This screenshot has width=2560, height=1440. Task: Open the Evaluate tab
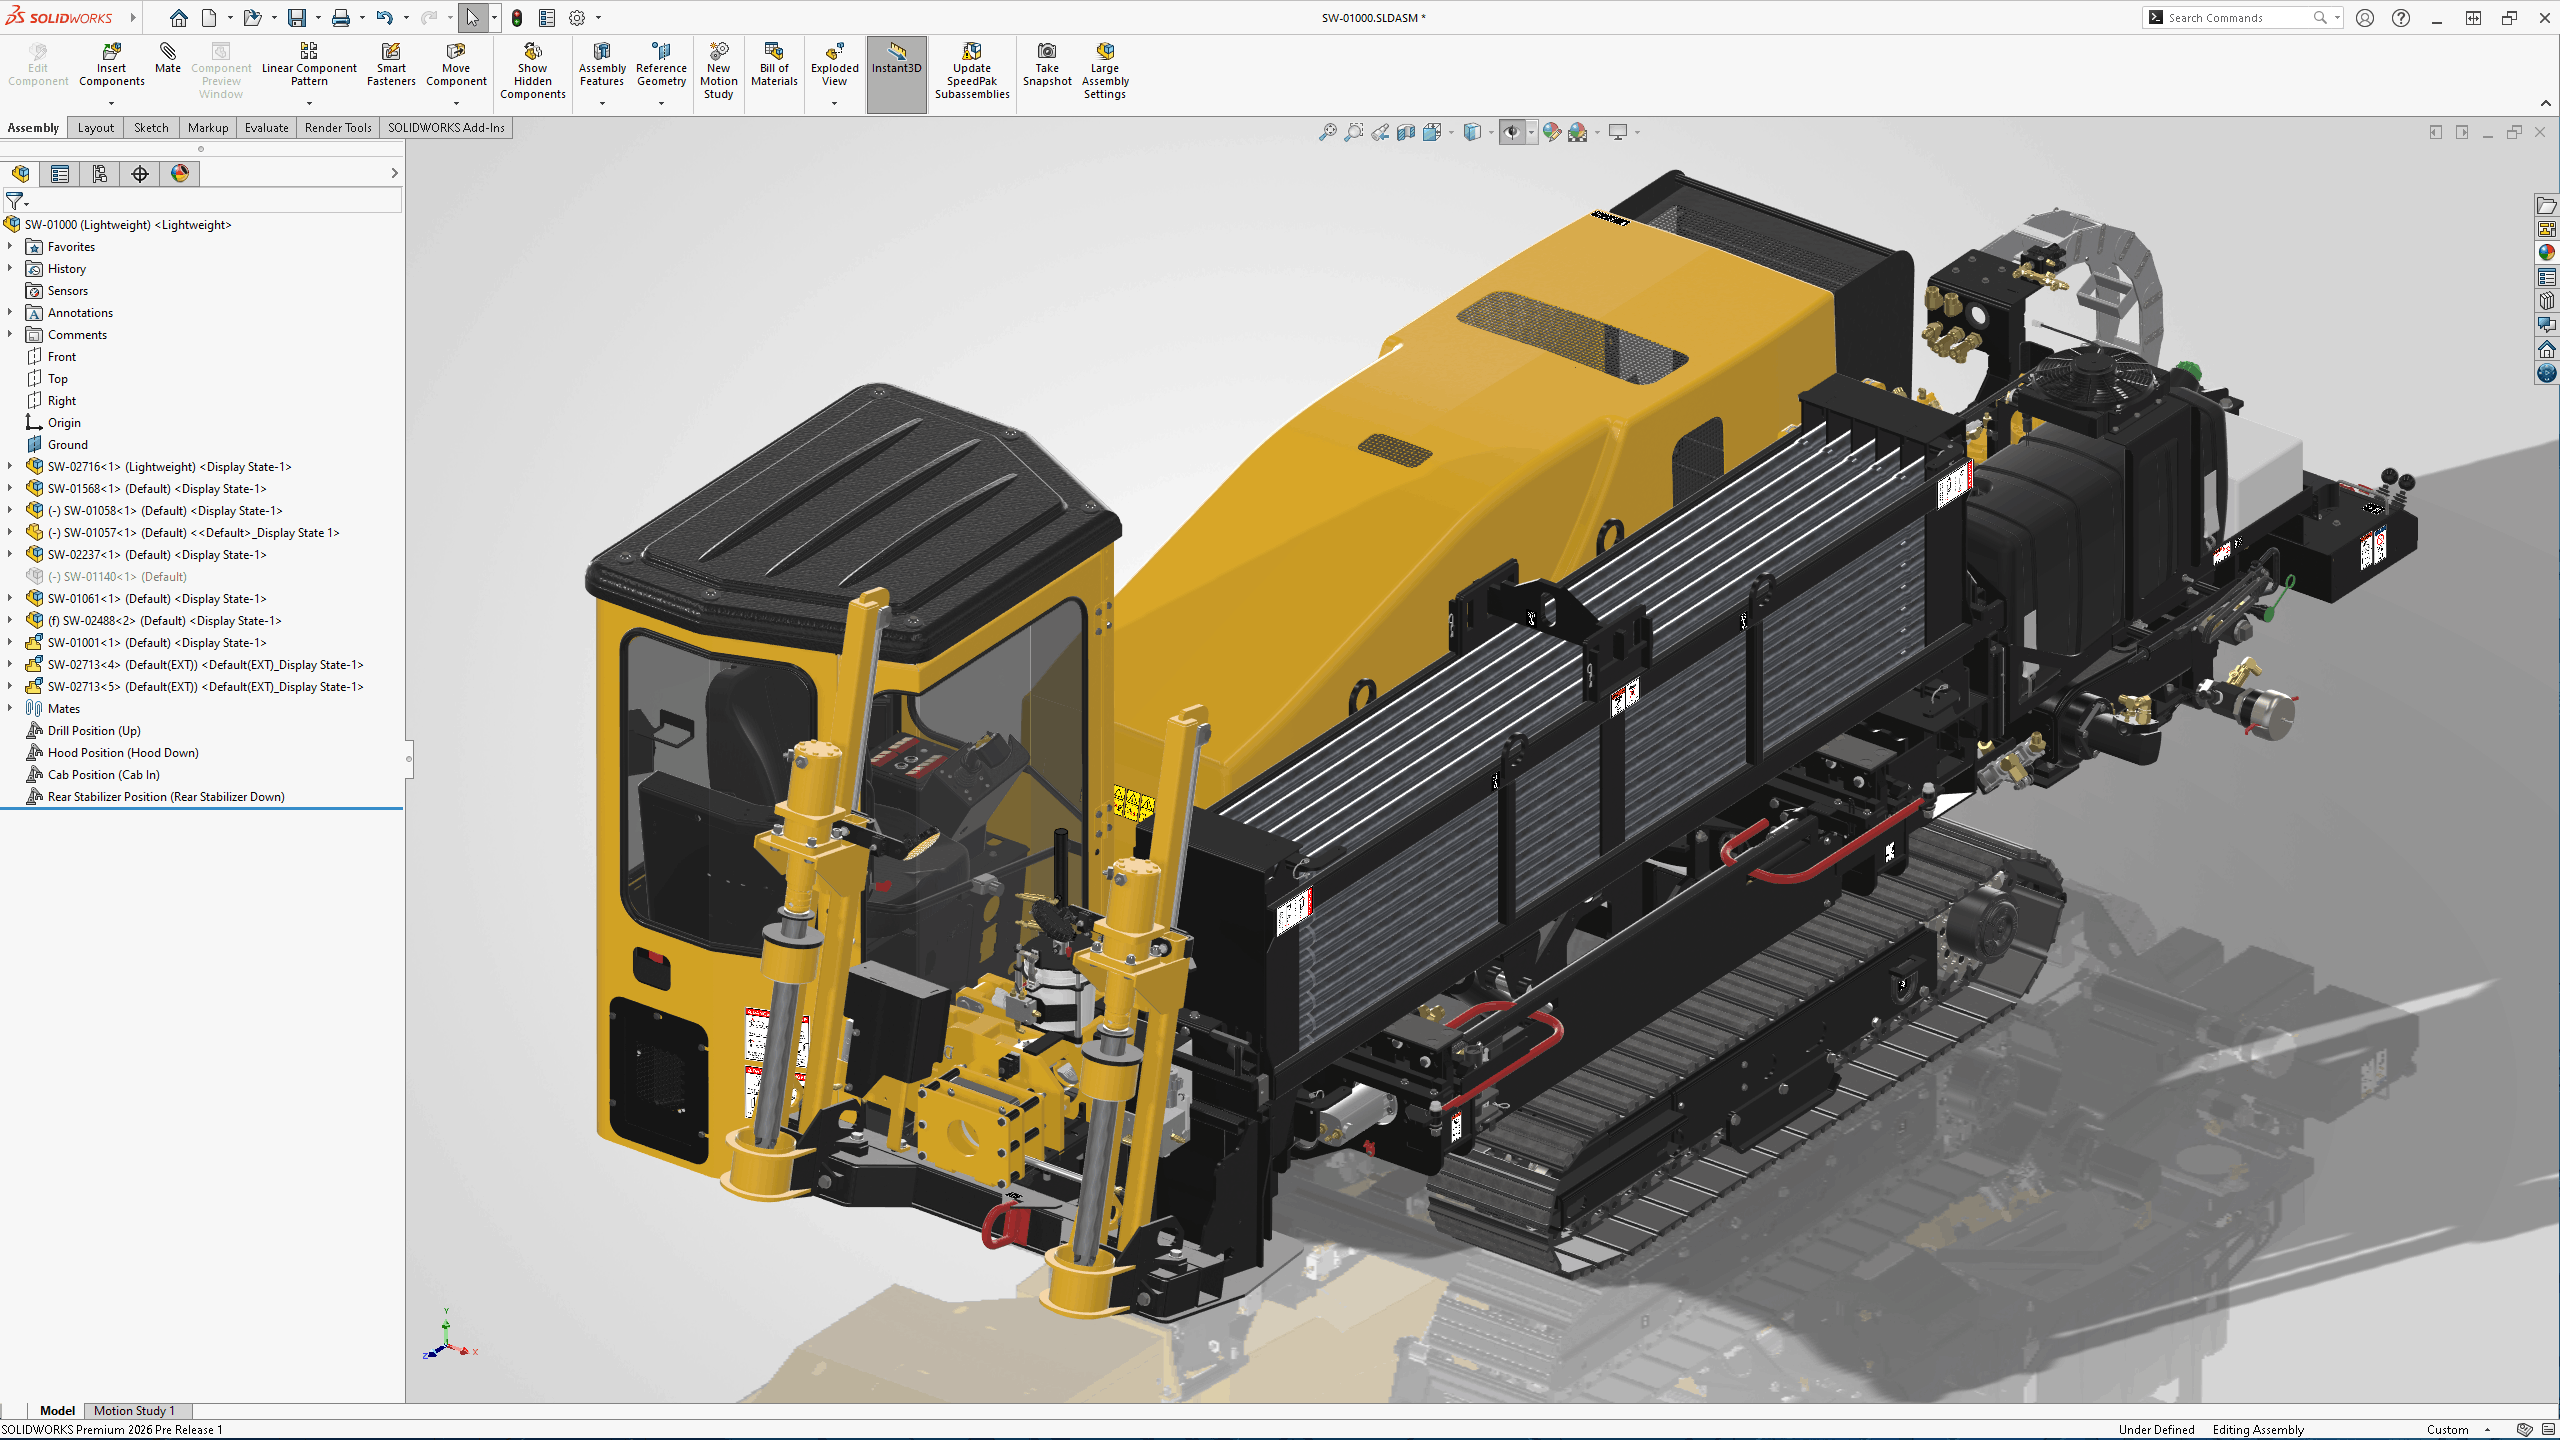pos(266,127)
